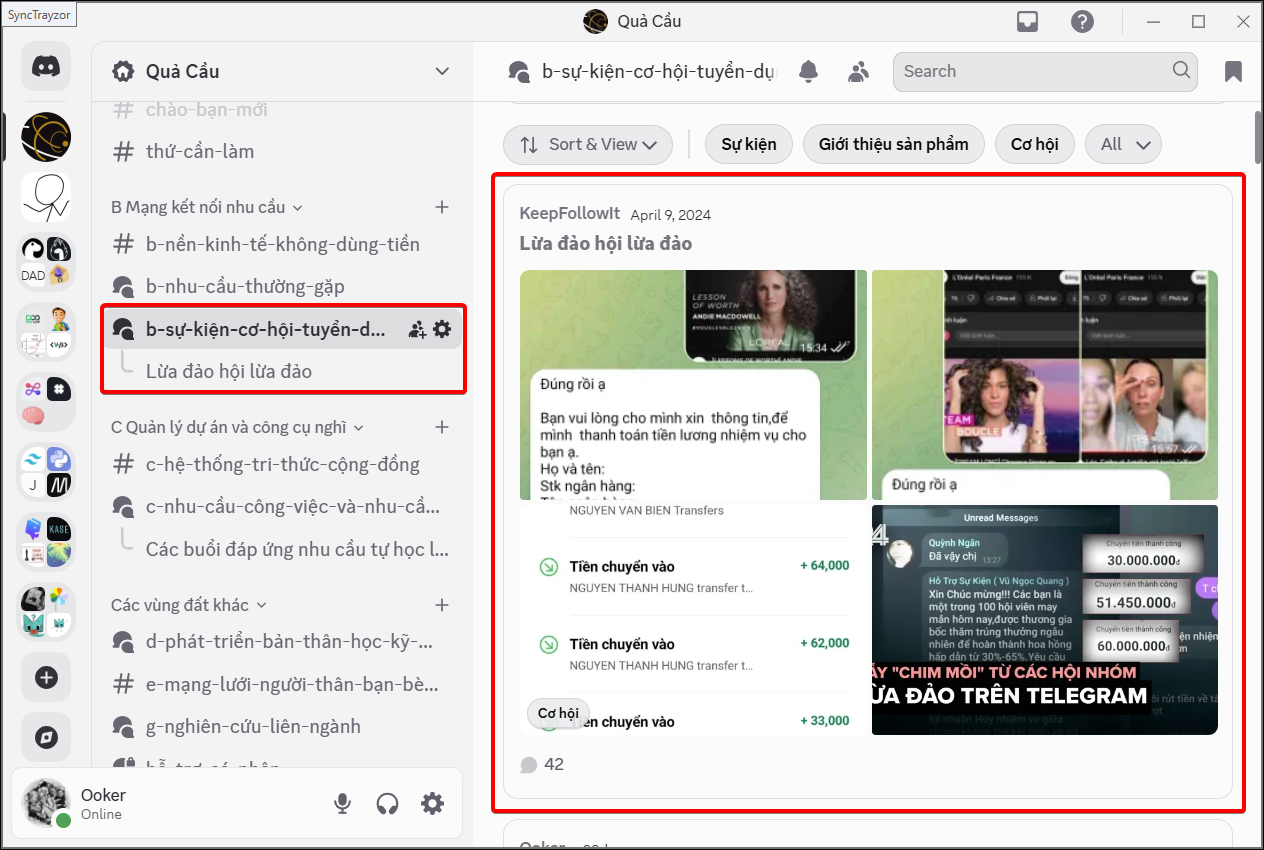The width and height of the screenshot is (1264, 850).
Task: Open the thứ-cần-làm channel
Action: pos(283,151)
